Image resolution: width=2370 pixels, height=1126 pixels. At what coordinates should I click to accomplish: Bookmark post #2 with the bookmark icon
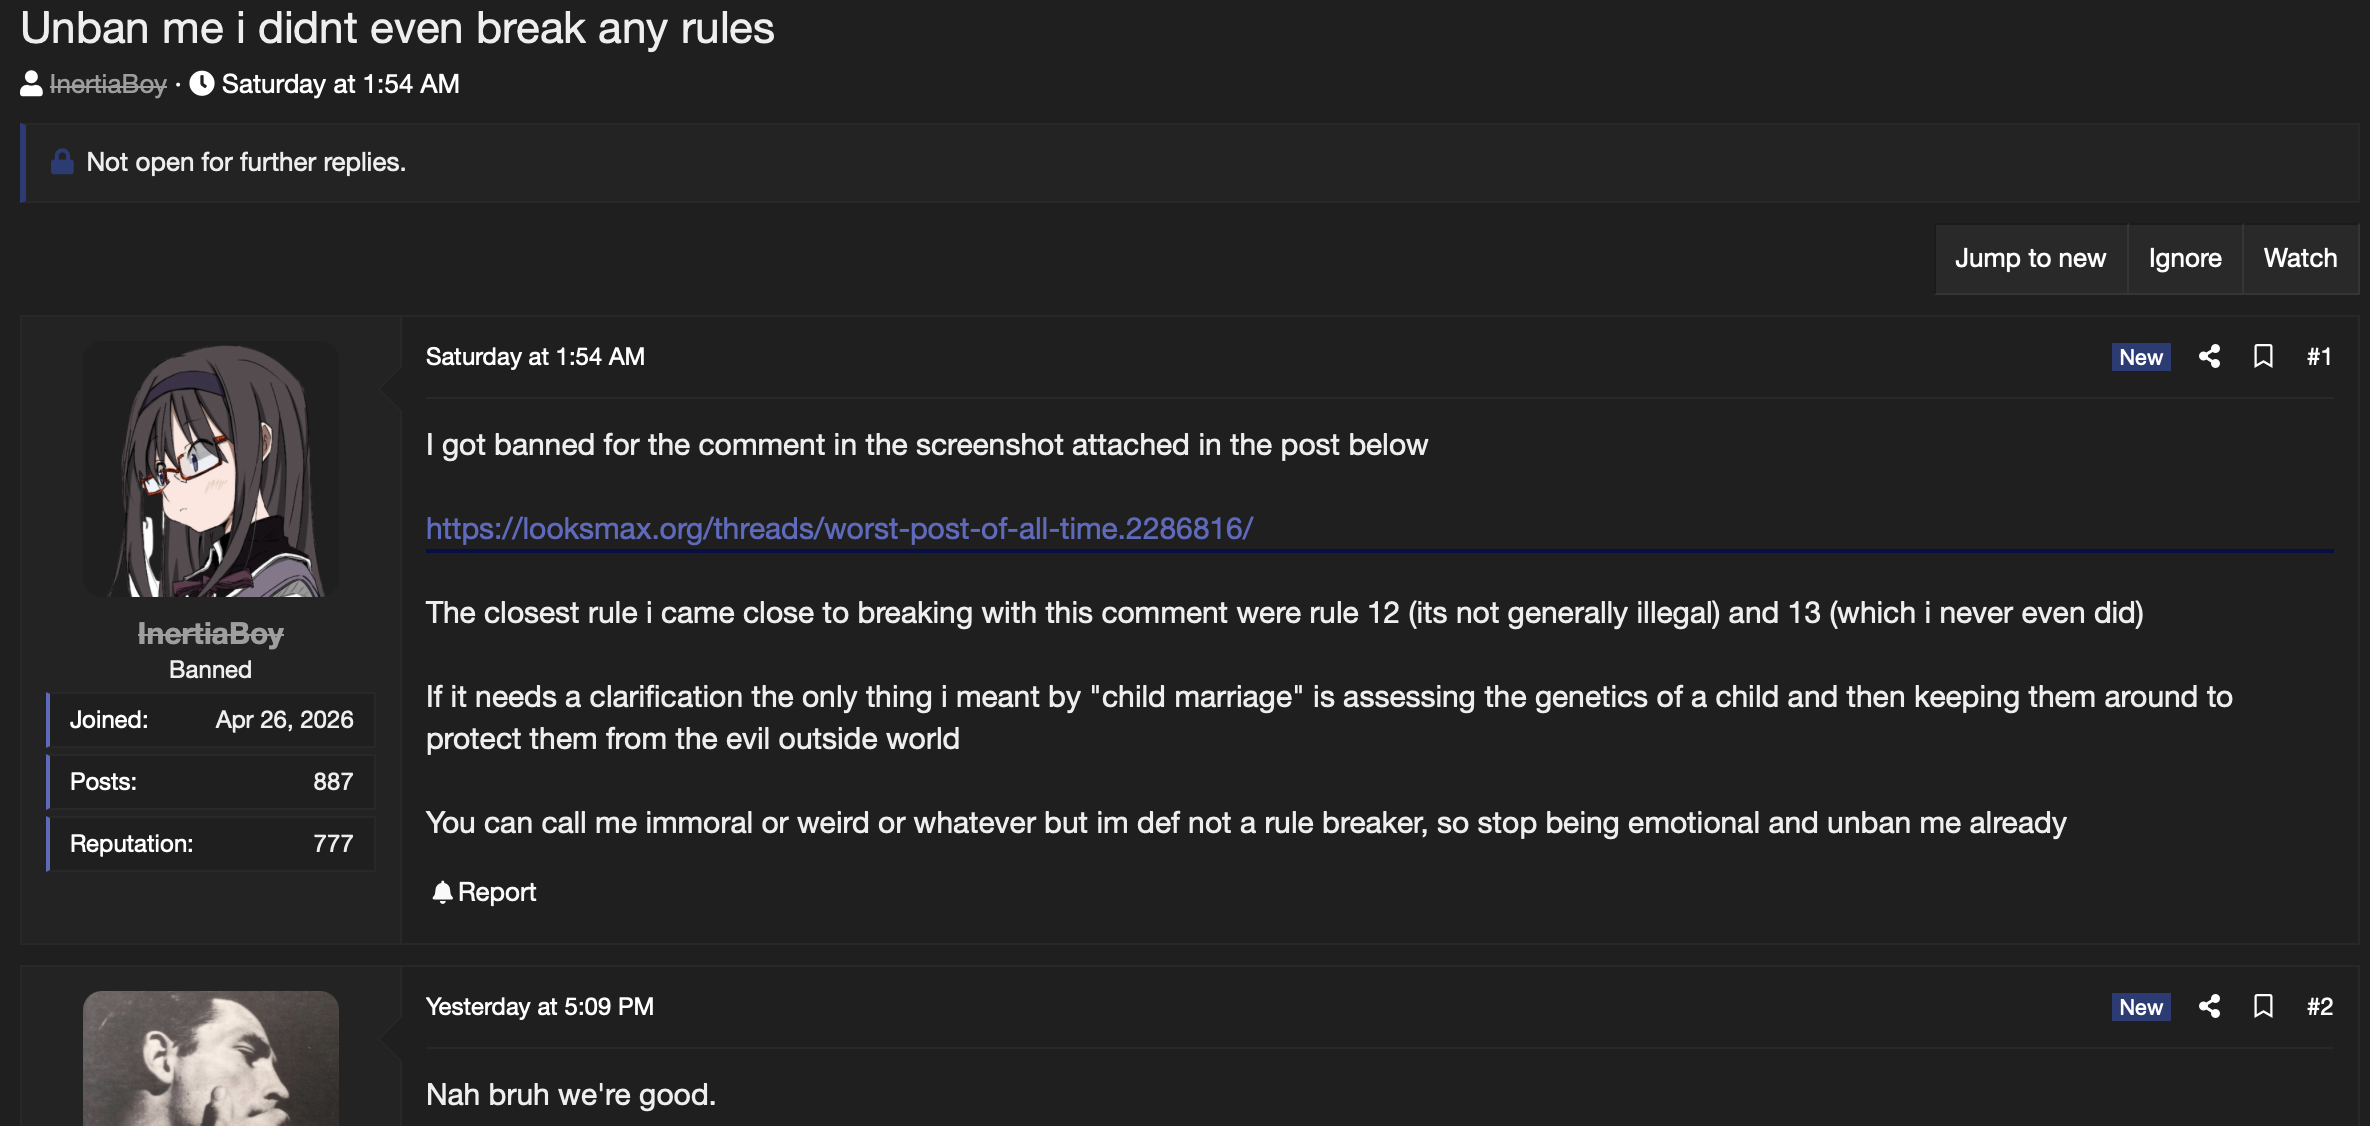pyautogui.click(x=2263, y=1007)
